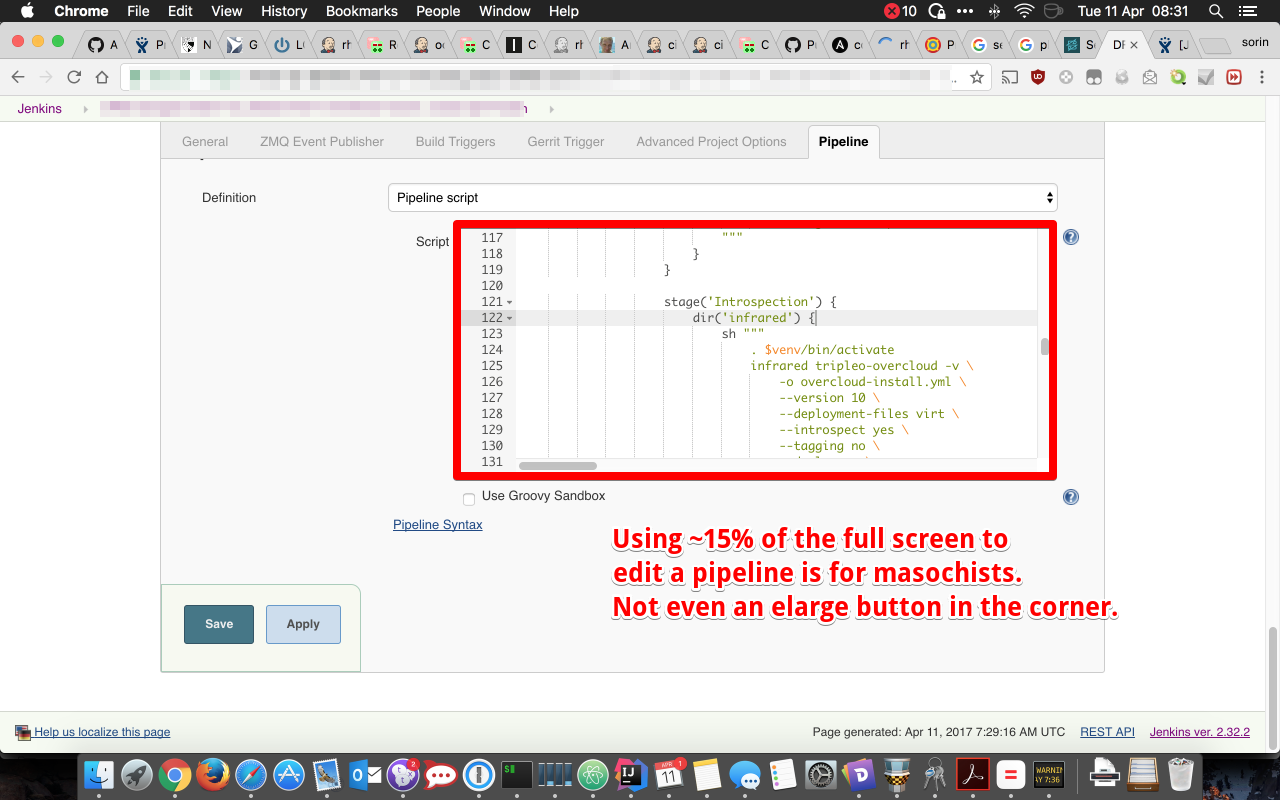This screenshot has width=1280, height=800.
Task: Click the script editor horizontal scrollbar
Action: pos(558,465)
